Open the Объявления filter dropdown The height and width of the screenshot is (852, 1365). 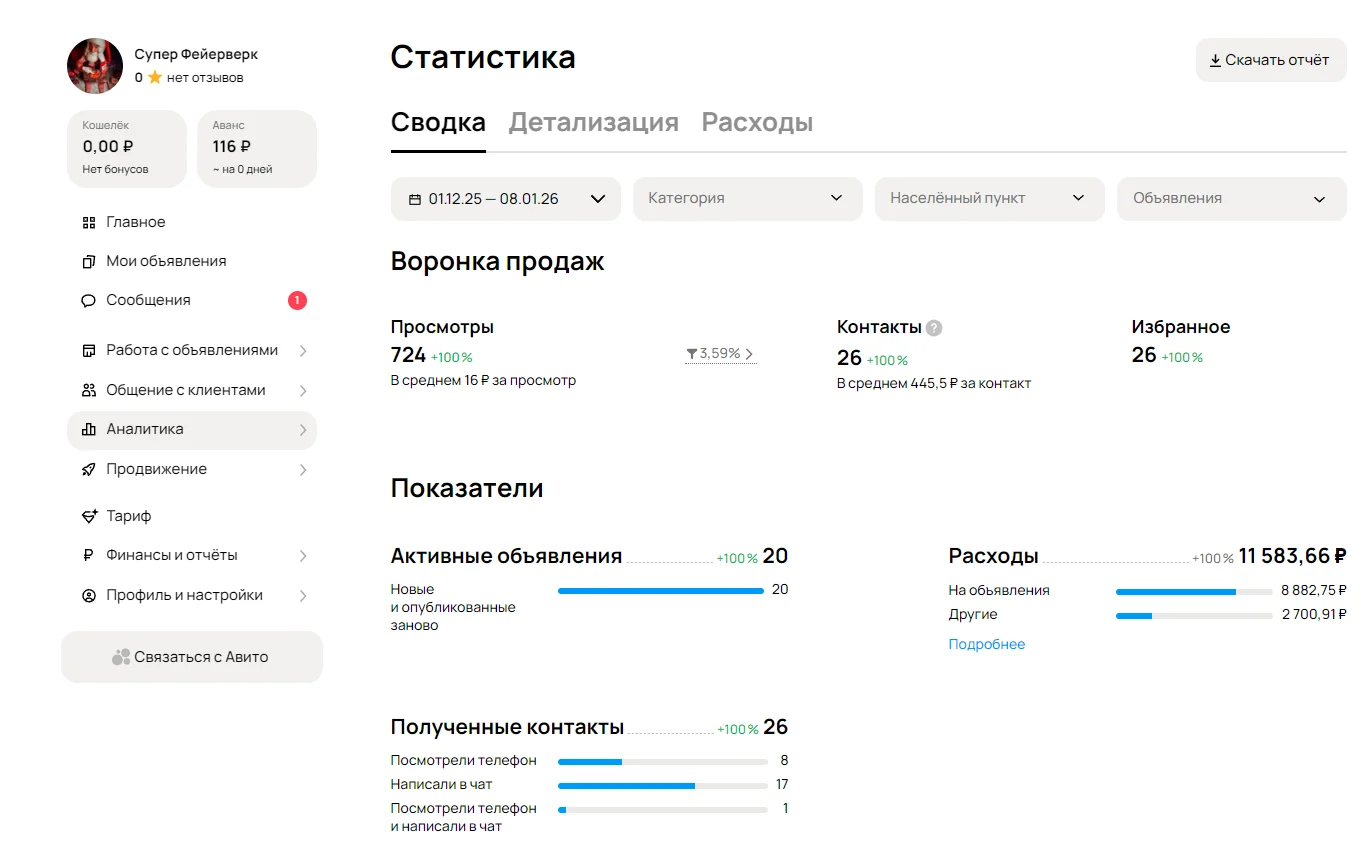point(1232,199)
